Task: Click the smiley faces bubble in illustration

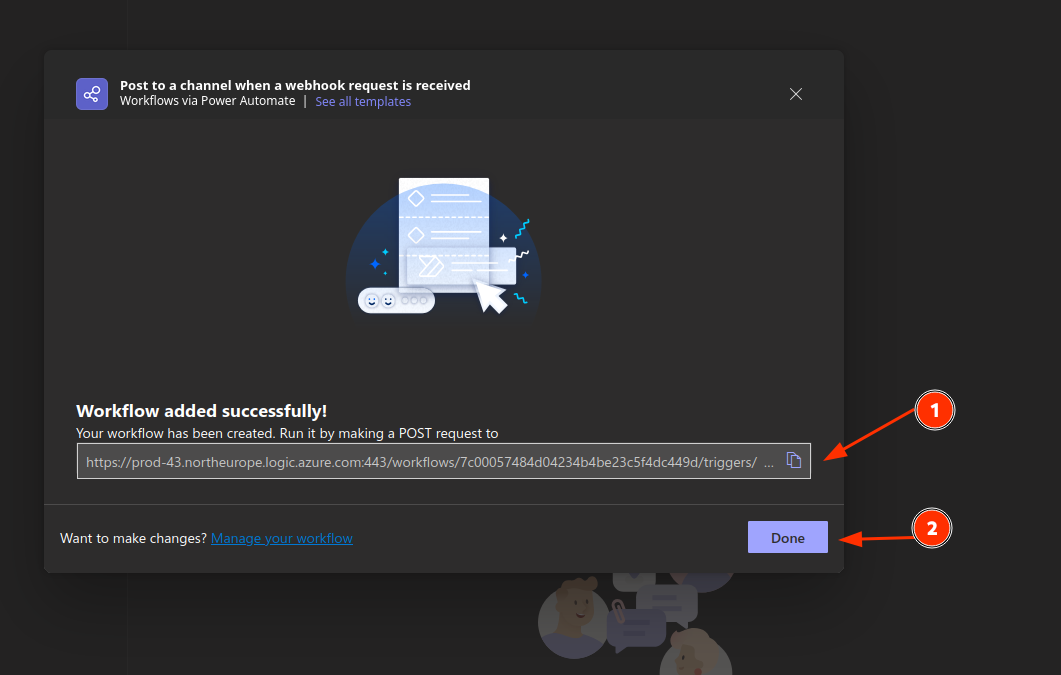Action: (x=396, y=300)
